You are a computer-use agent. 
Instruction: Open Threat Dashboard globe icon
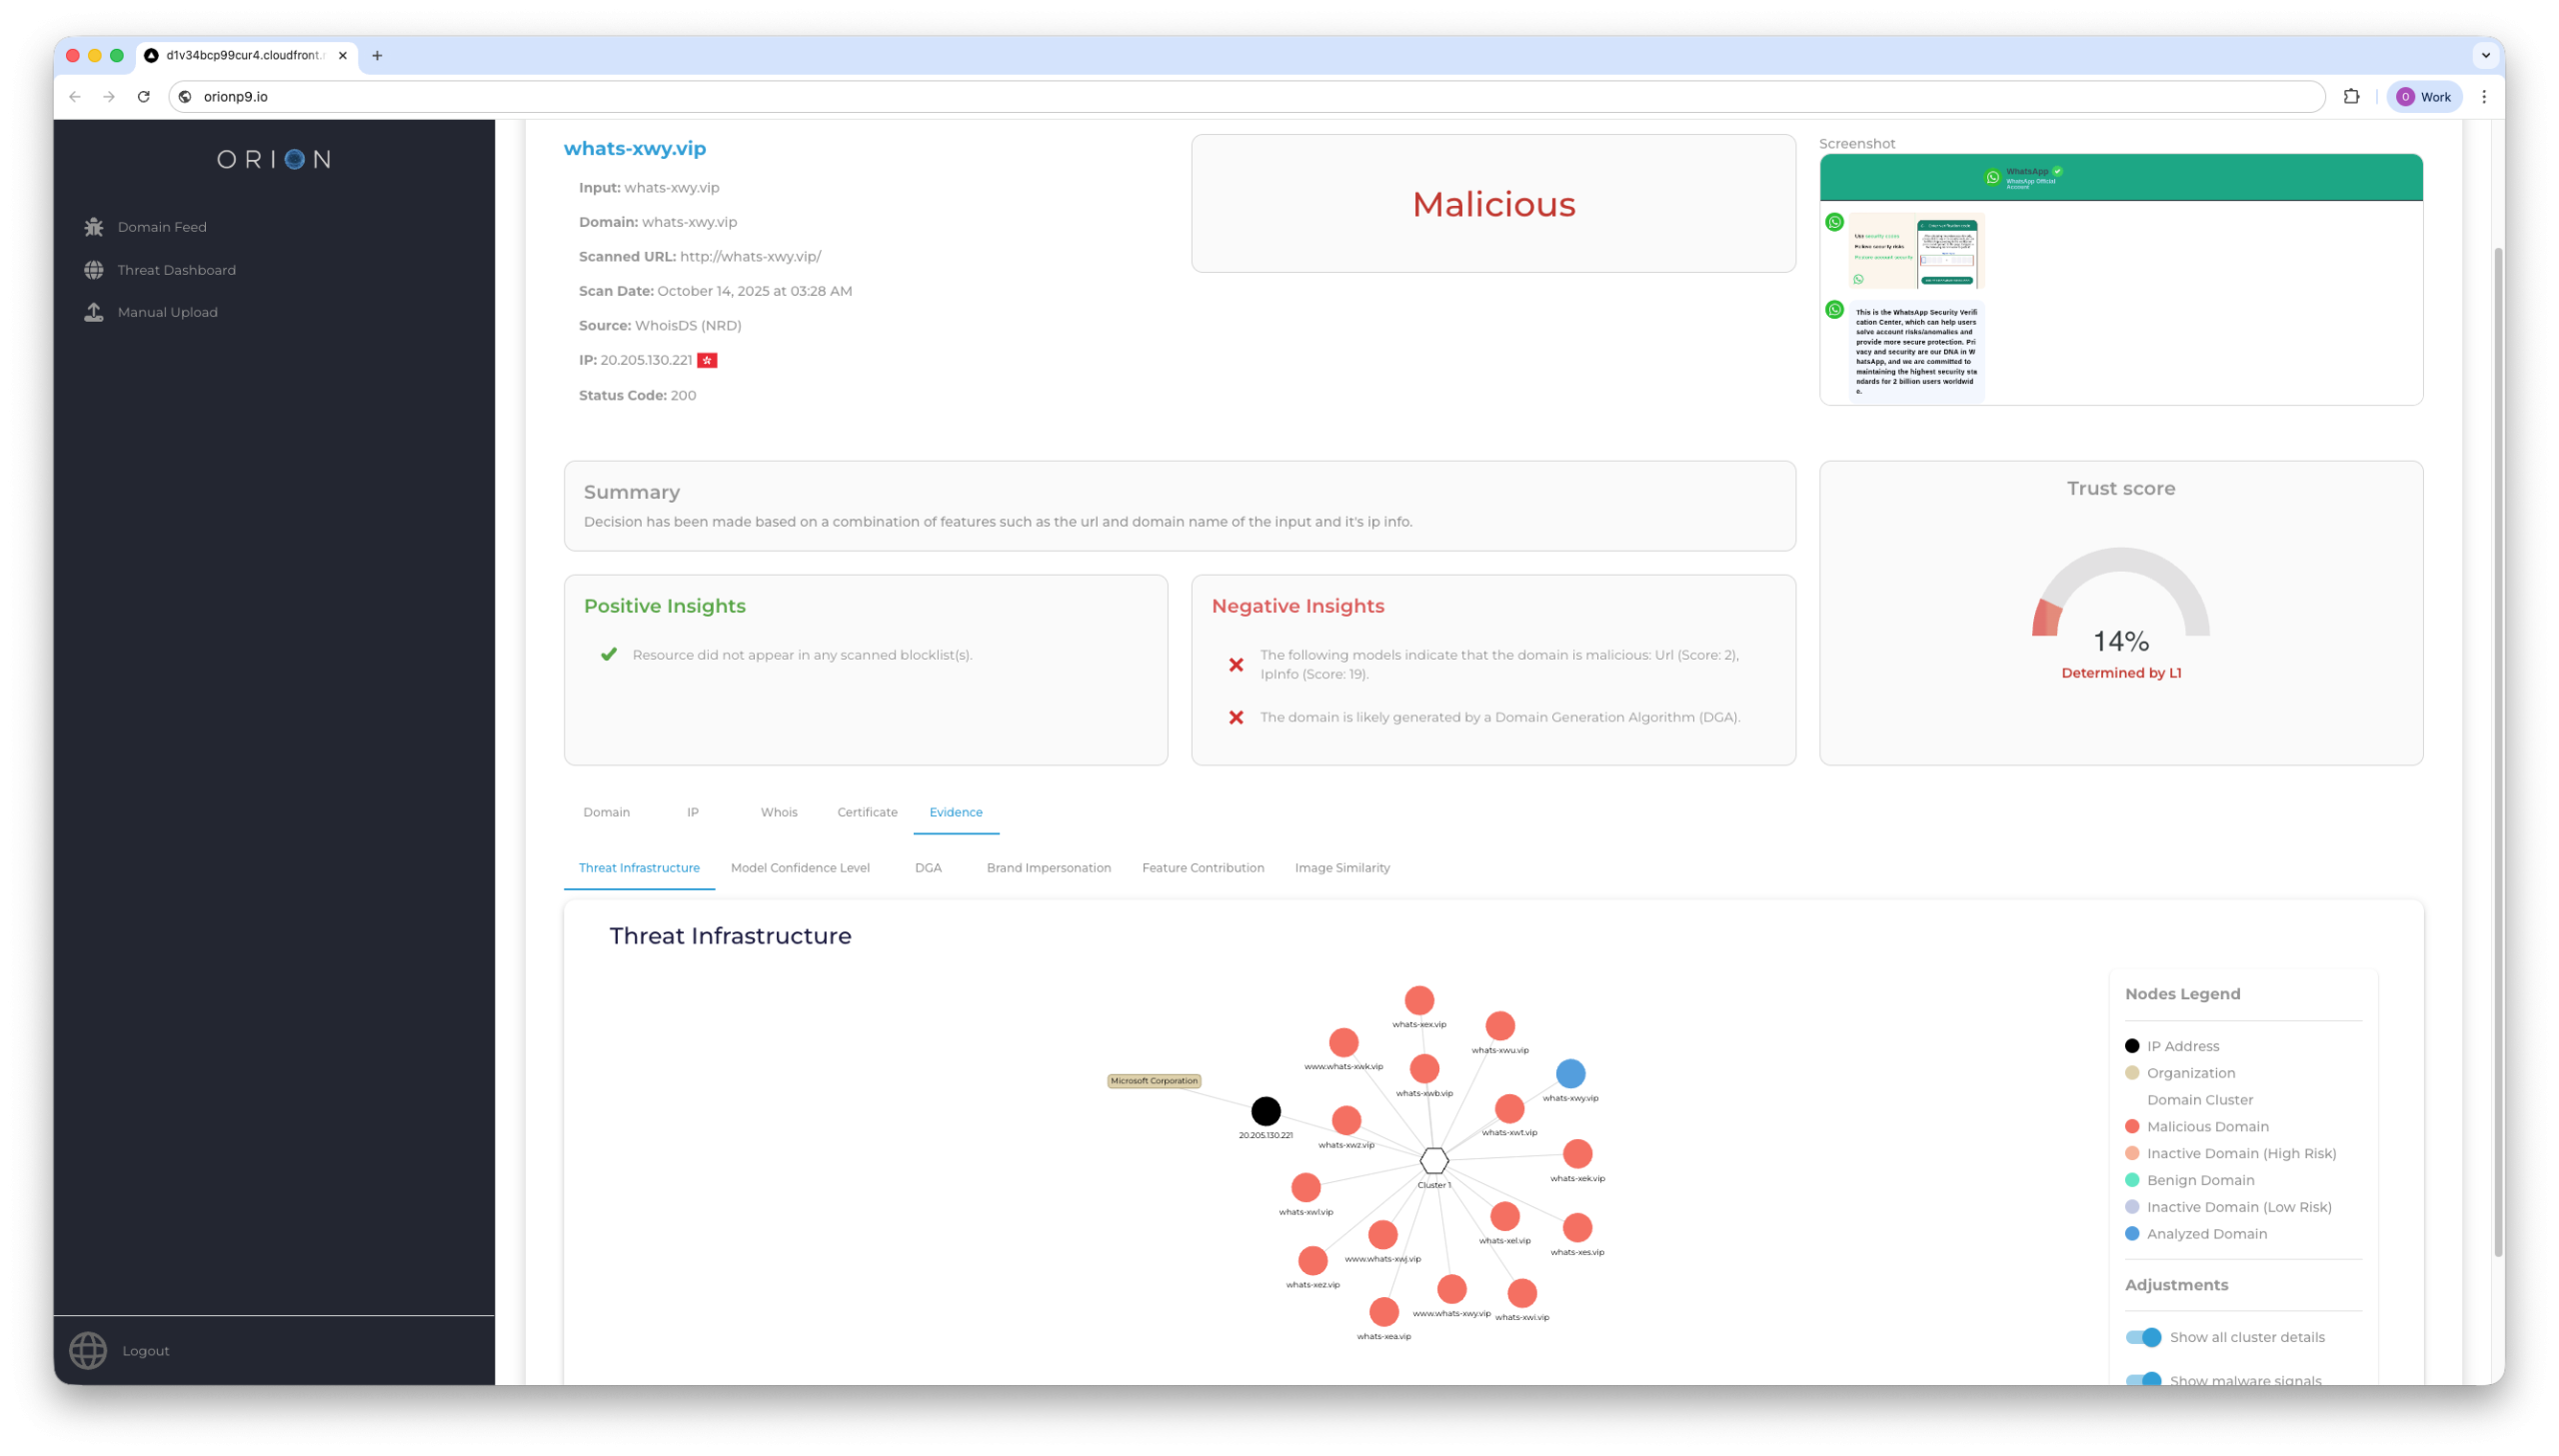click(x=94, y=270)
